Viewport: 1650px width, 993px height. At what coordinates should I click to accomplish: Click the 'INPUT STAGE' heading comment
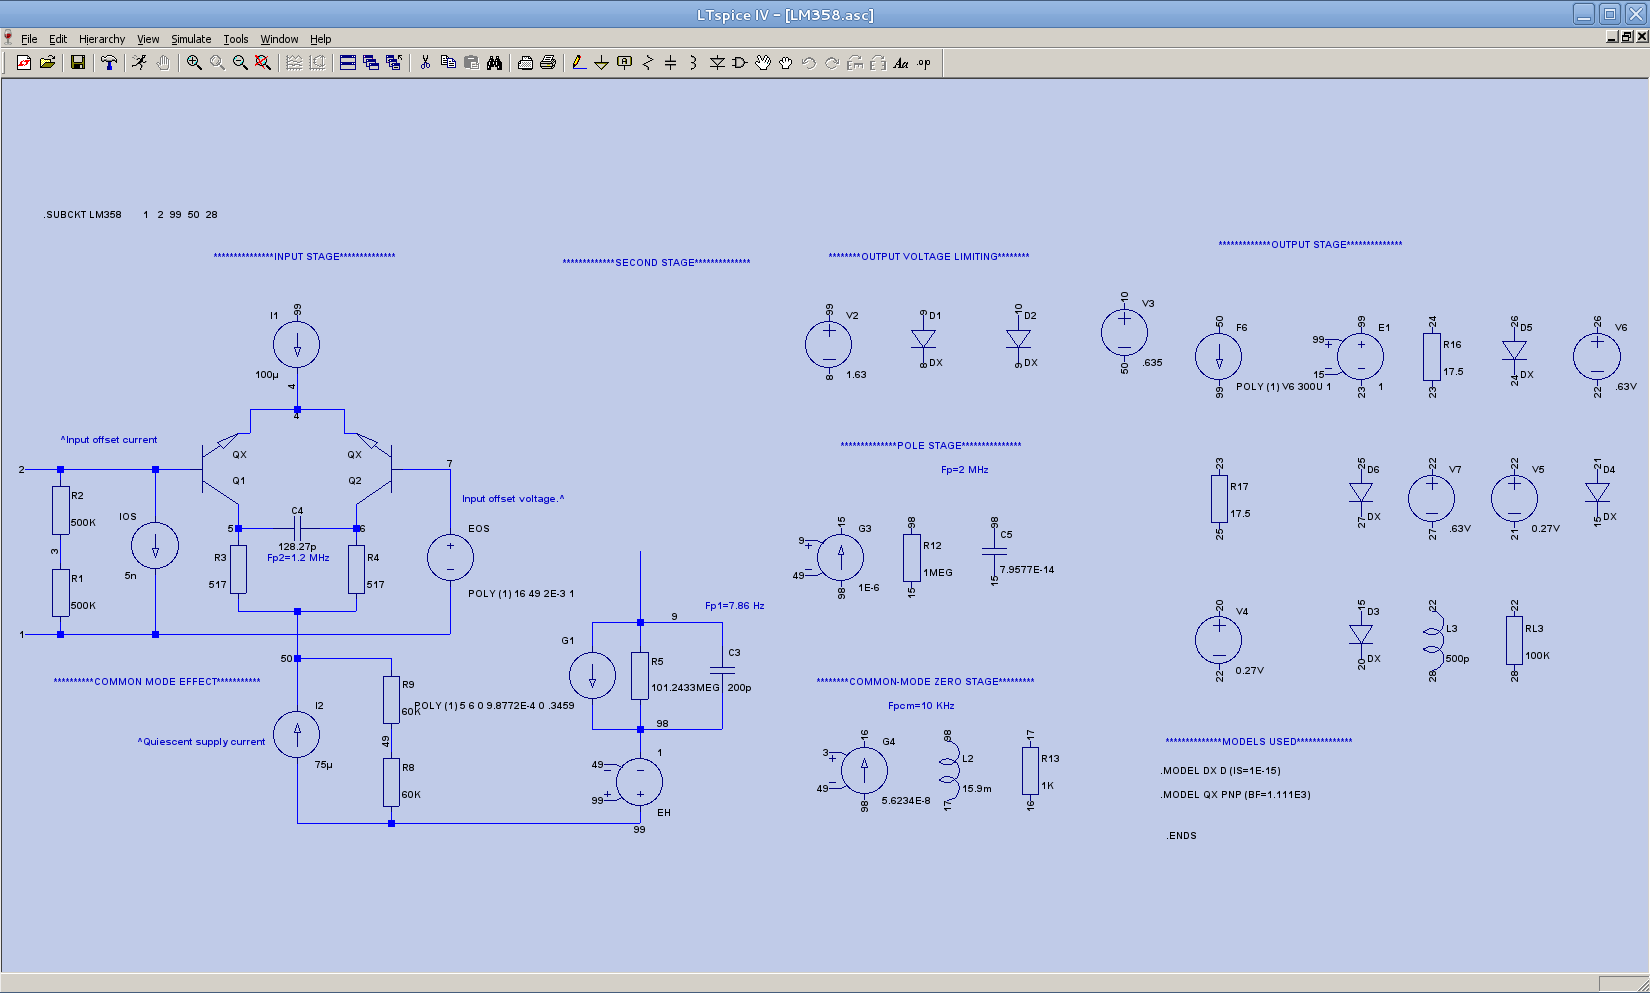(304, 257)
